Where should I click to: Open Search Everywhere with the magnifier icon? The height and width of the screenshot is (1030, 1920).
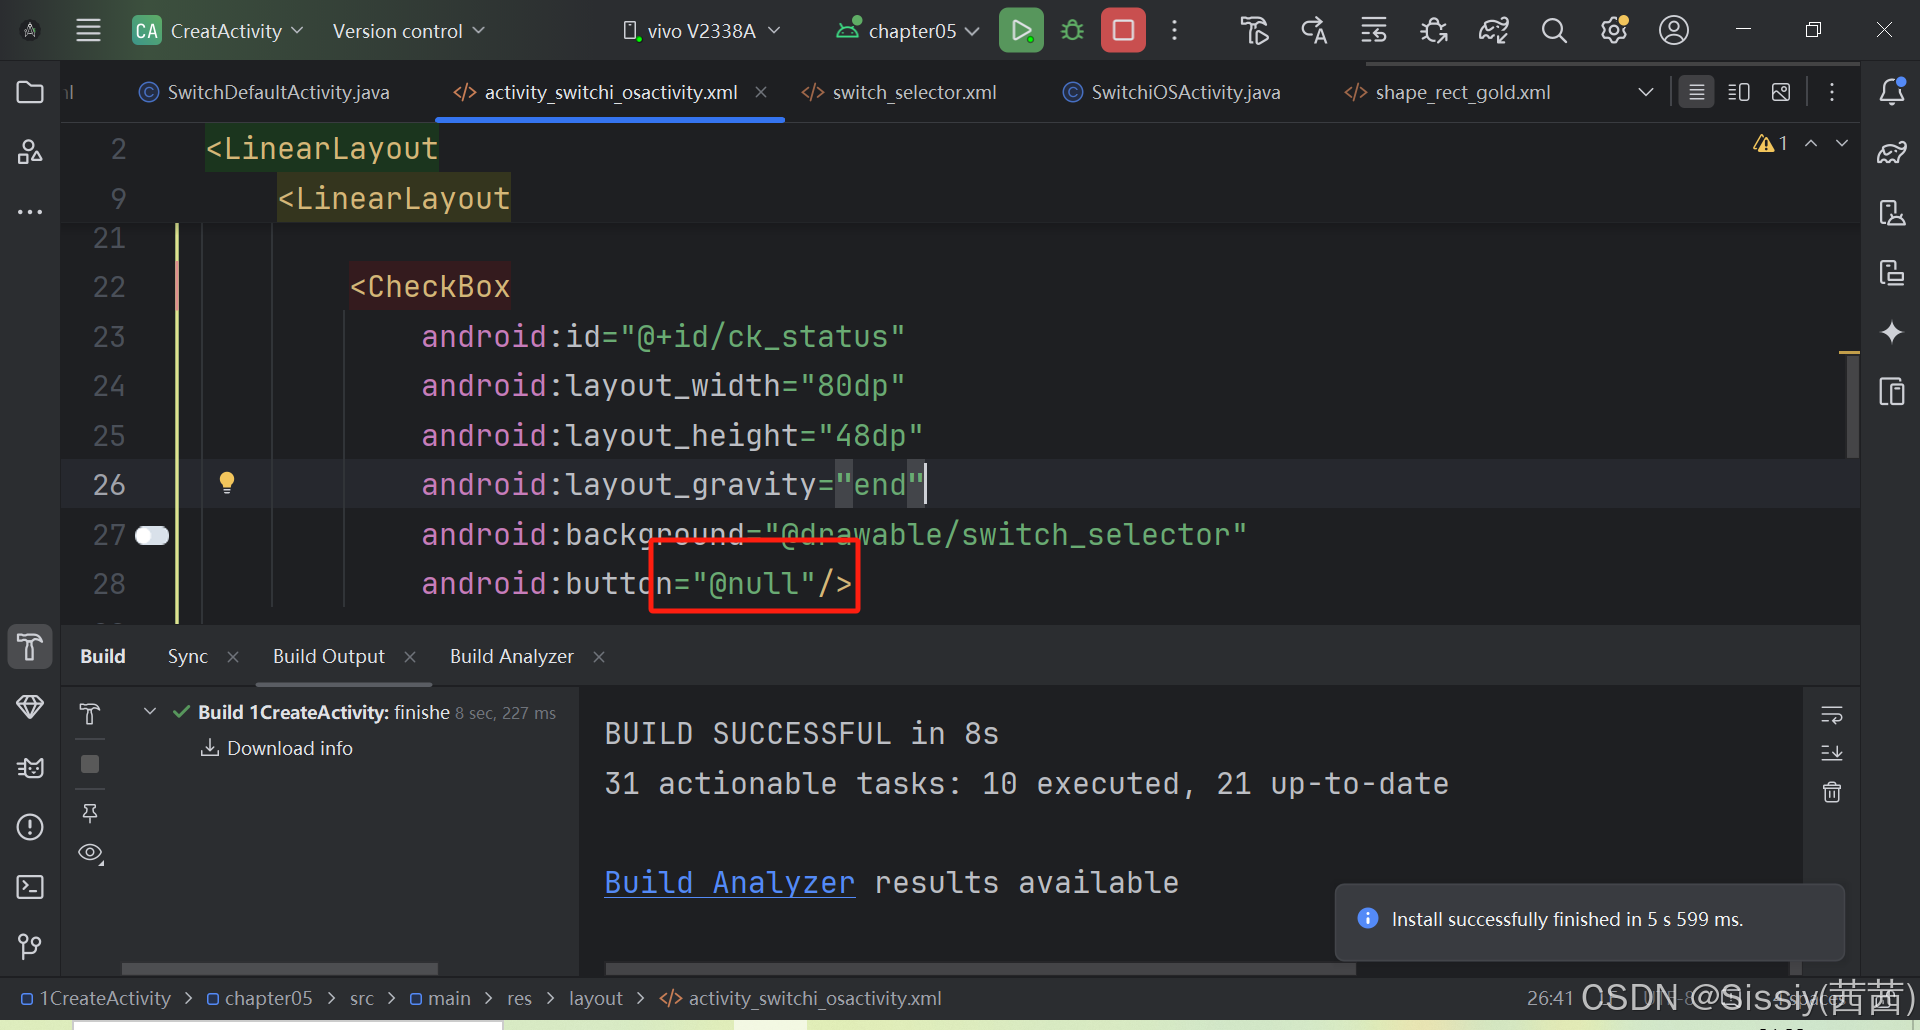click(x=1553, y=30)
